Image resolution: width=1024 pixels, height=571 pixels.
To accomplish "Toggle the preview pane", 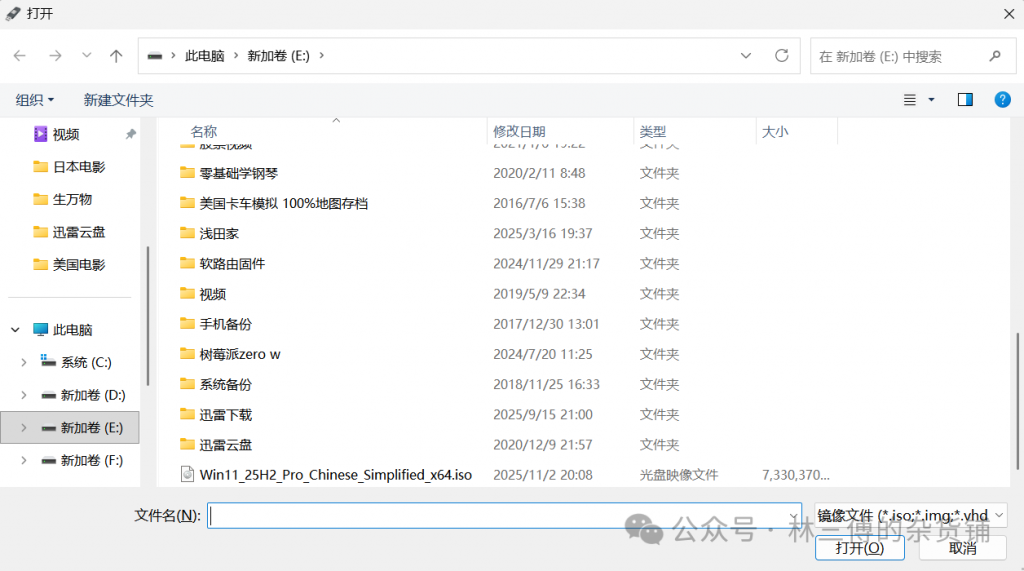I will click(965, 99).
